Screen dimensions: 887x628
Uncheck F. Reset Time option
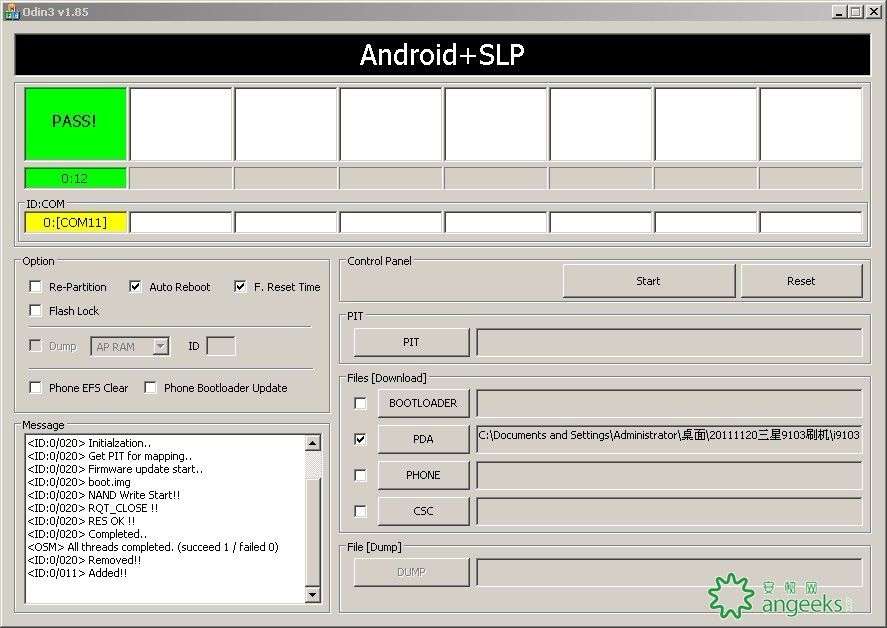tap(240, 287)
